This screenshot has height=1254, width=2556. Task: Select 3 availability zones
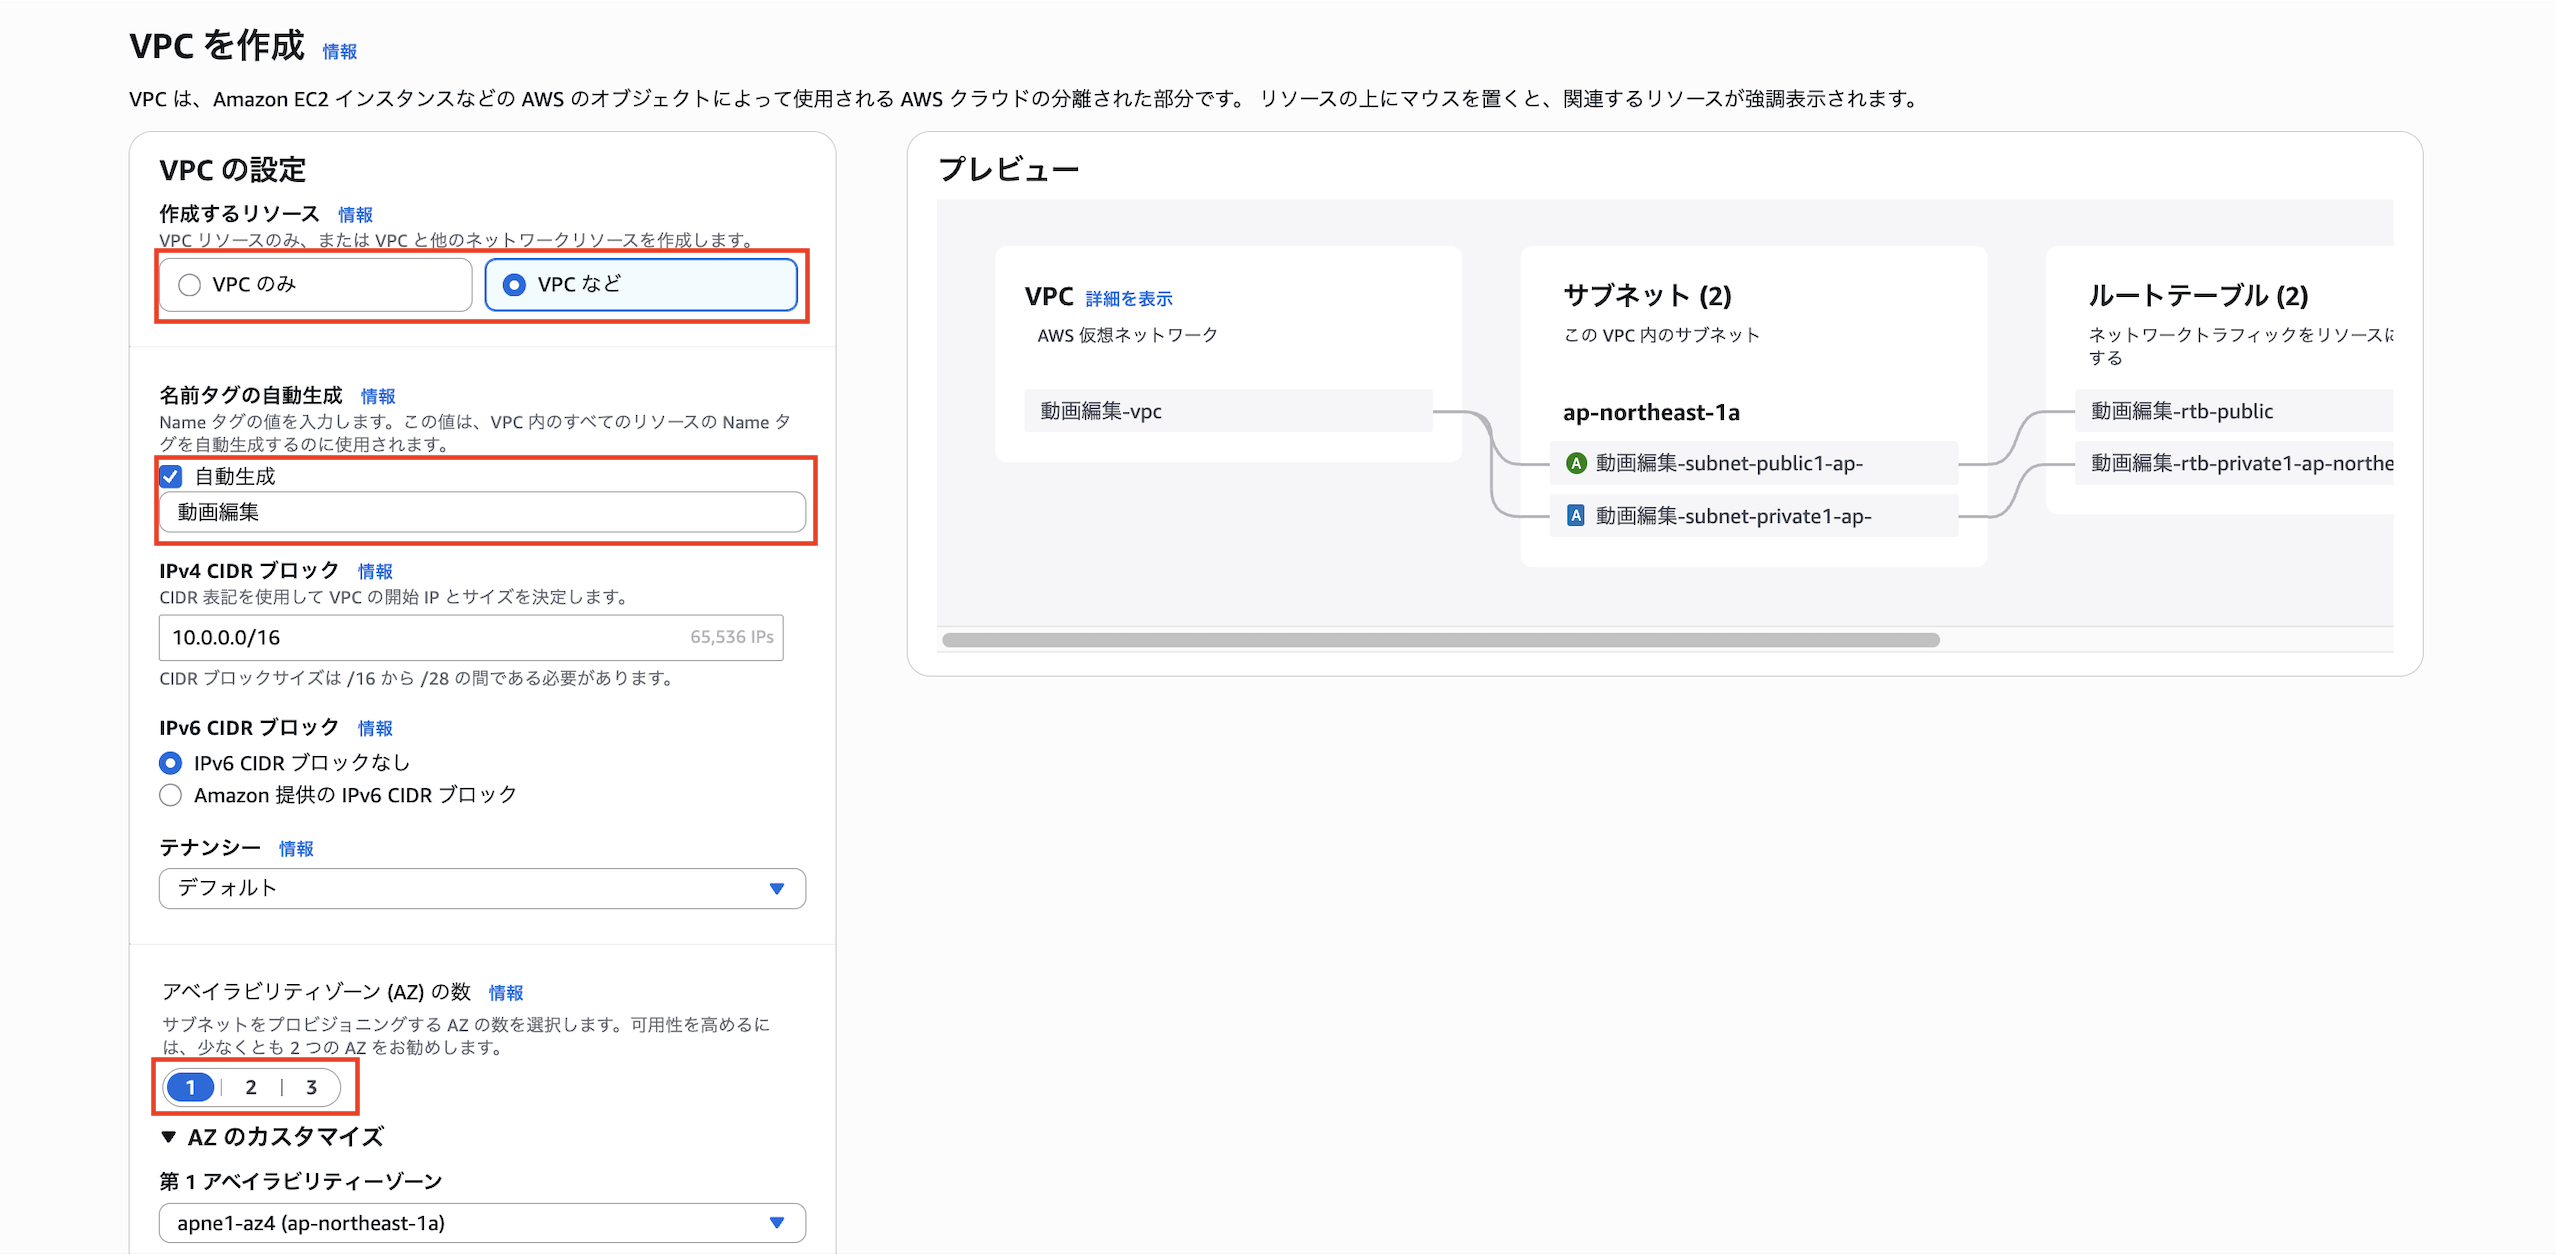click(311, 1087)
